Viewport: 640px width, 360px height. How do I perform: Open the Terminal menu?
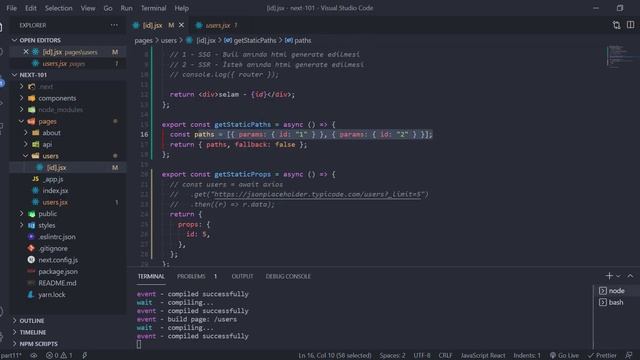click(x=153, y=8)
